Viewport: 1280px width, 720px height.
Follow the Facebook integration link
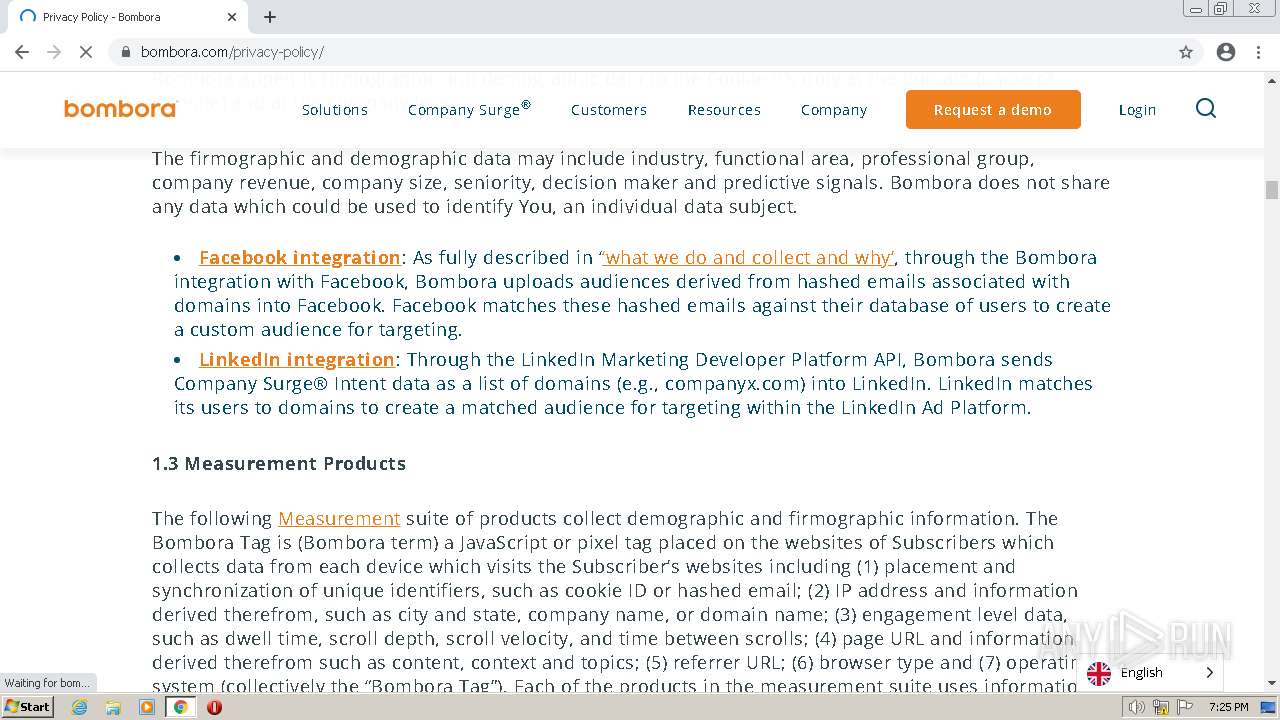click(299, 258)
